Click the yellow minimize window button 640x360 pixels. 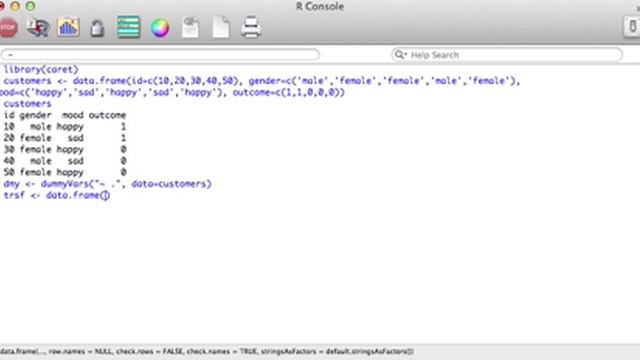point(16,6)
